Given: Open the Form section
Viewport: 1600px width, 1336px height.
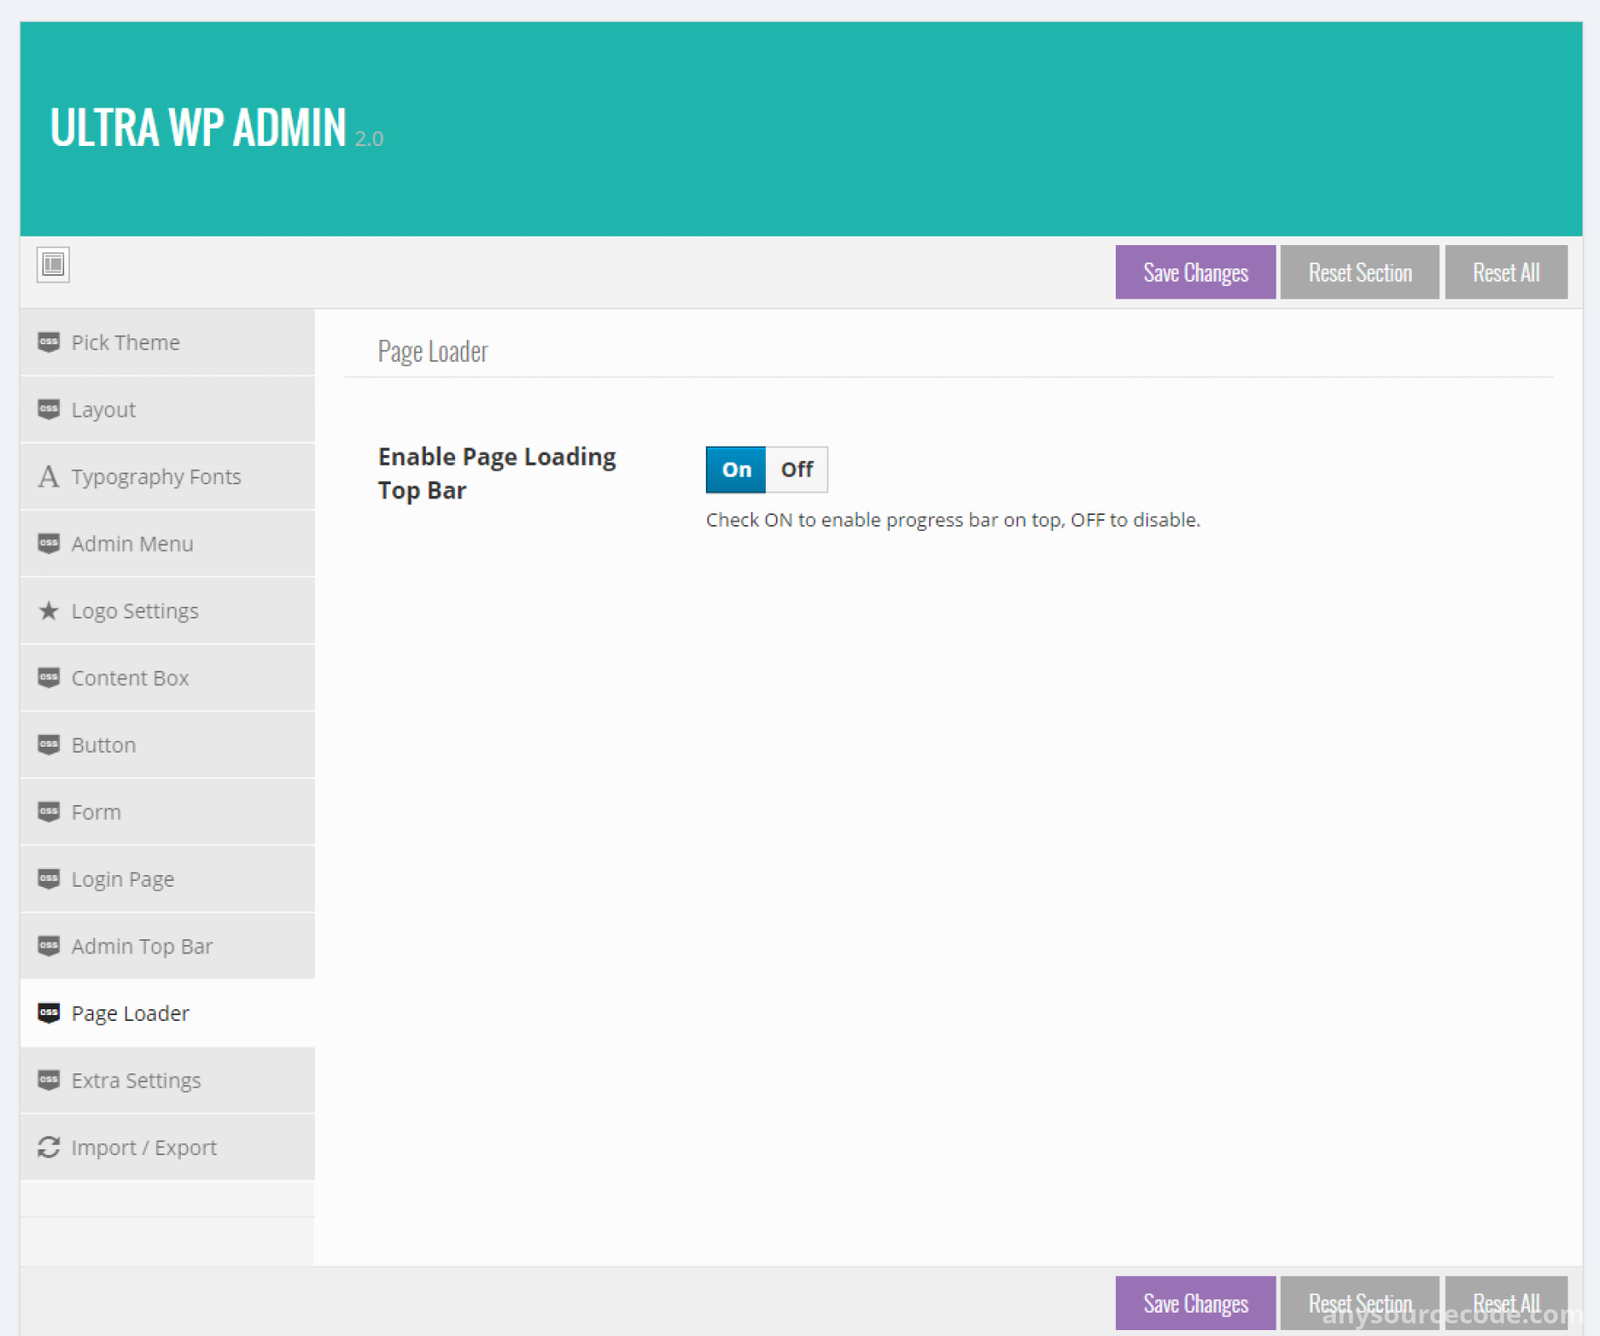Looking at the screenshot, I should tap(167, 811).
